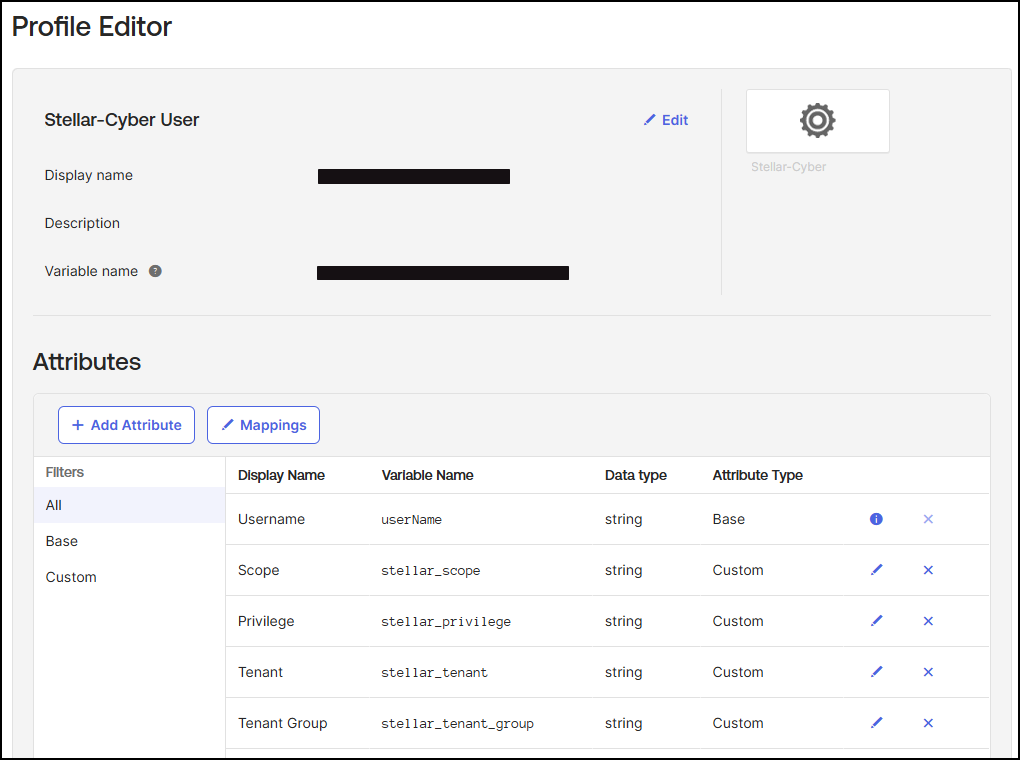
Task: Click the stellar_scope variable name
Action: 430,571
